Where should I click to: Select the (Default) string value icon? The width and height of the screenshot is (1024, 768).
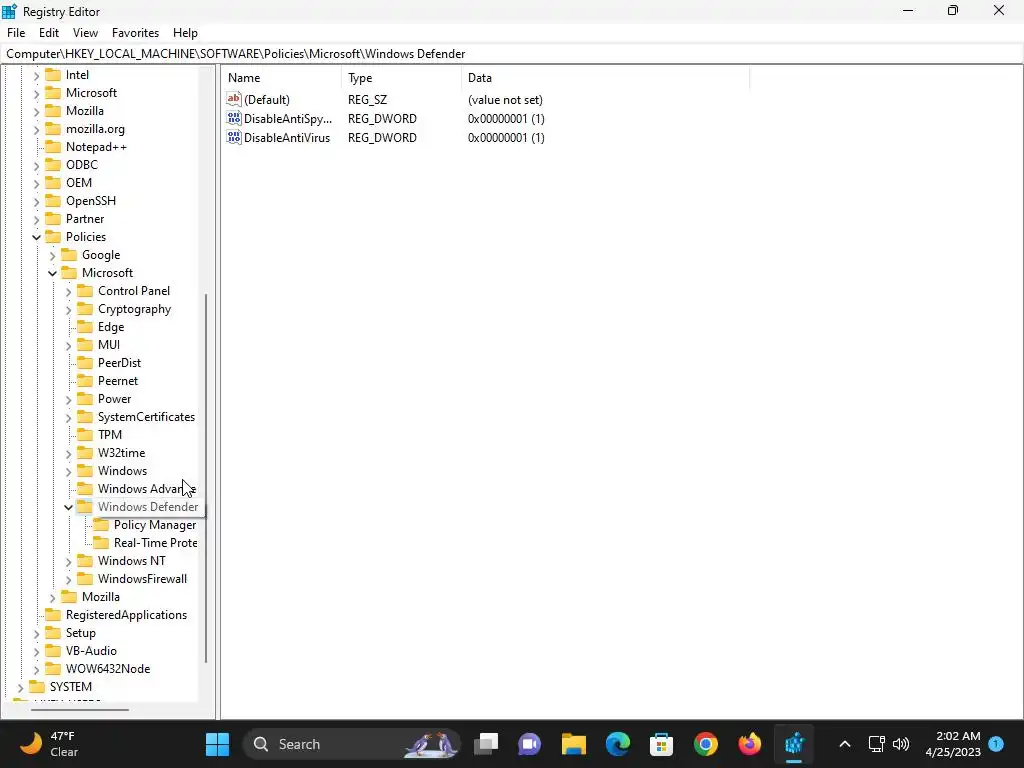[x=233, y=99]
